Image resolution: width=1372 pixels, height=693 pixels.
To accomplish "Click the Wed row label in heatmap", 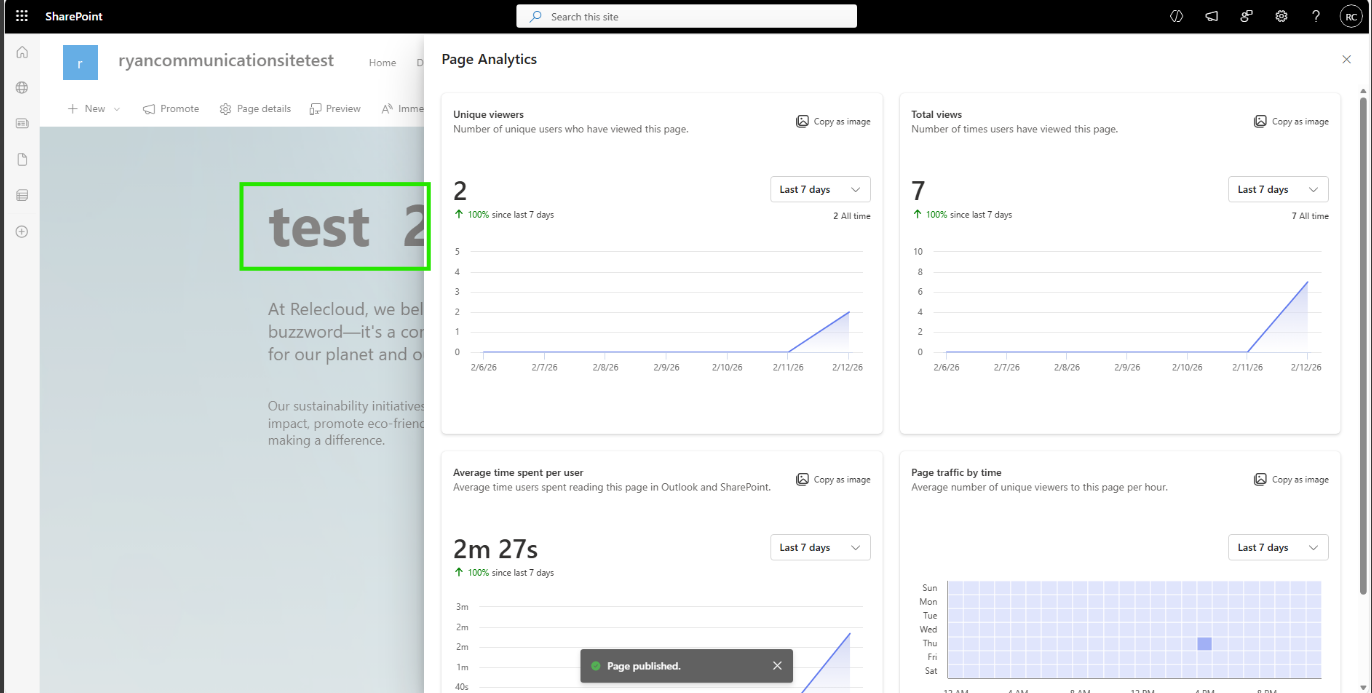I will 928,629.
